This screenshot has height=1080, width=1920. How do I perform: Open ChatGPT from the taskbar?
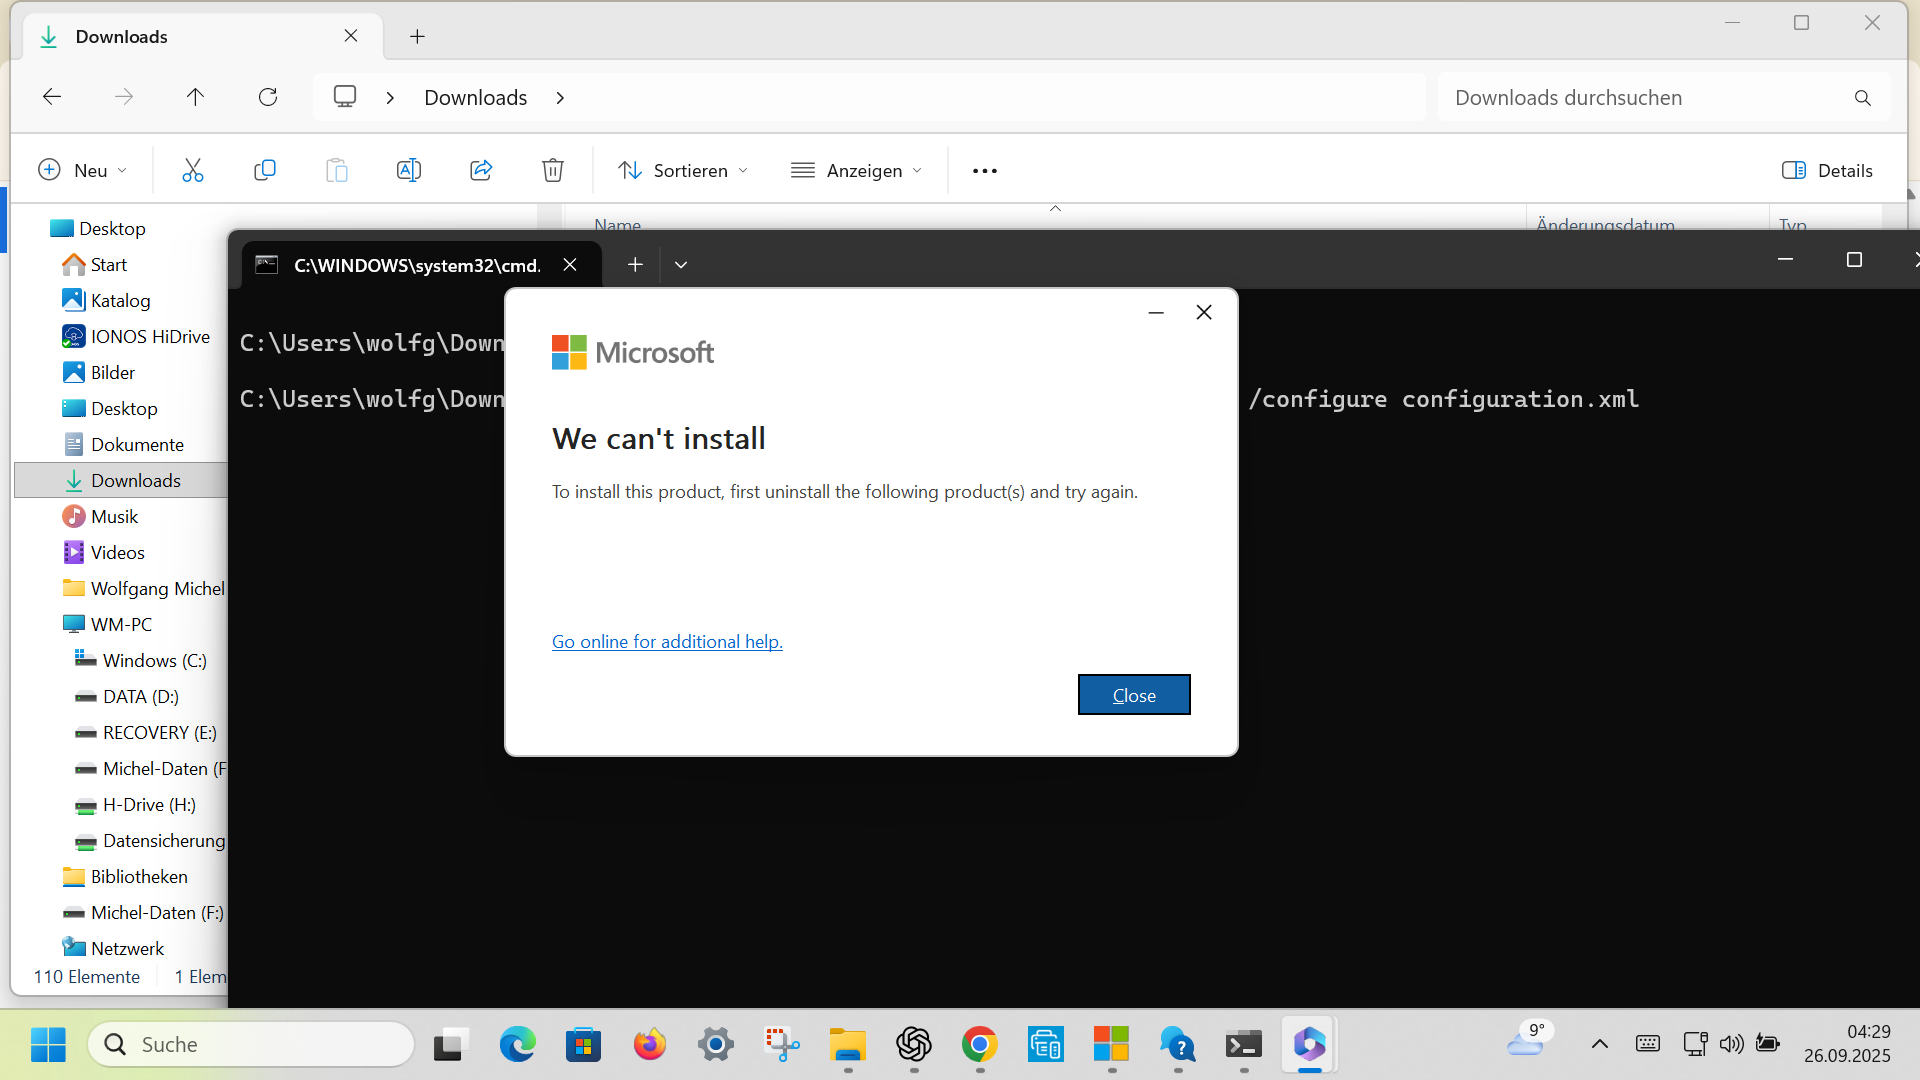coord(913,1044)
